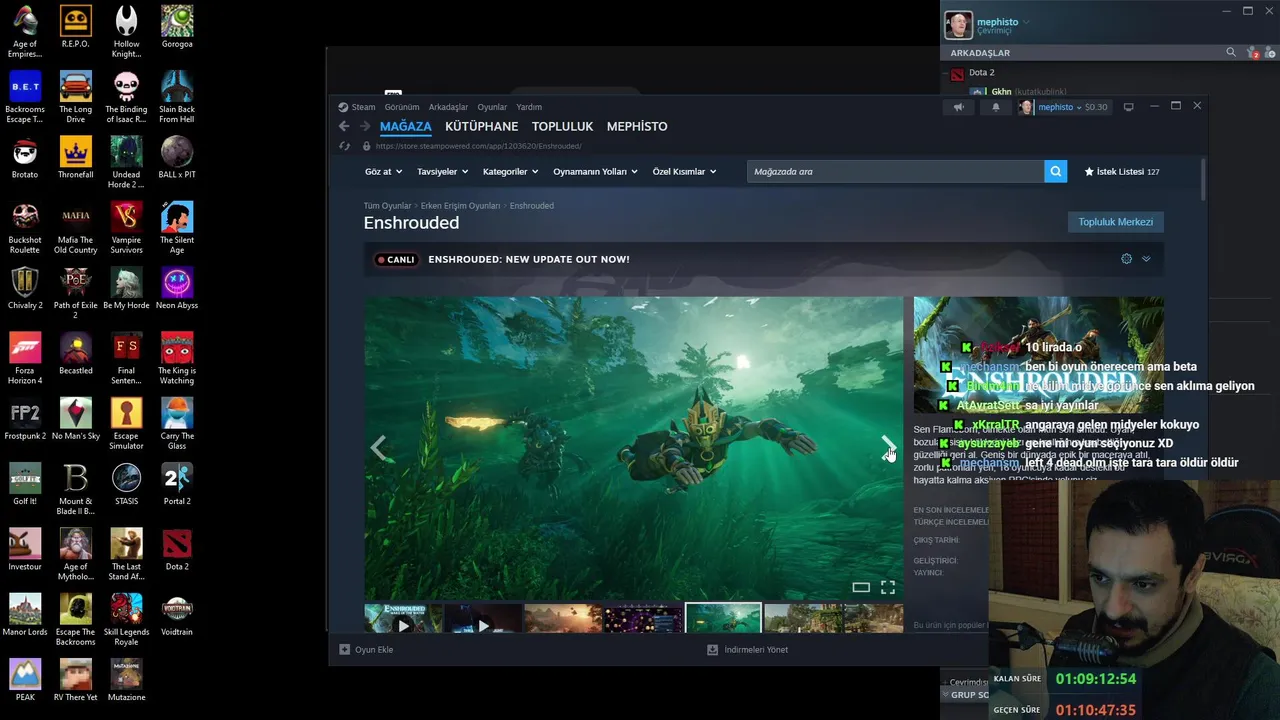
Task: Toggle theater mode on media viewer
Action: [860, 587]
